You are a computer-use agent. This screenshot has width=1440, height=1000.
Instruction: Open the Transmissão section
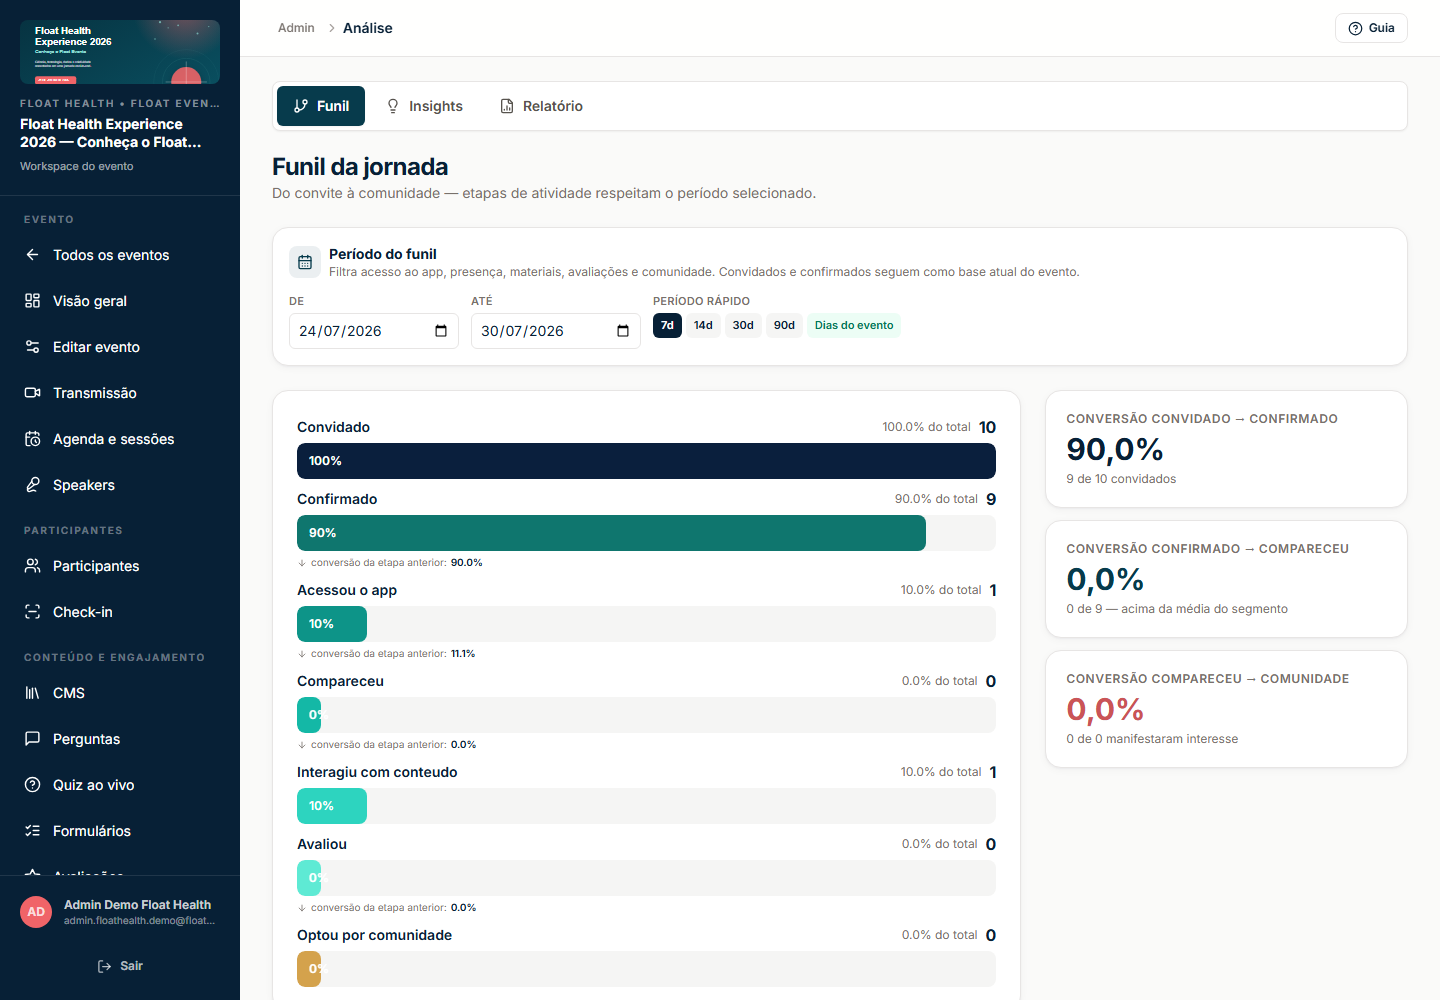coord(120,393)
